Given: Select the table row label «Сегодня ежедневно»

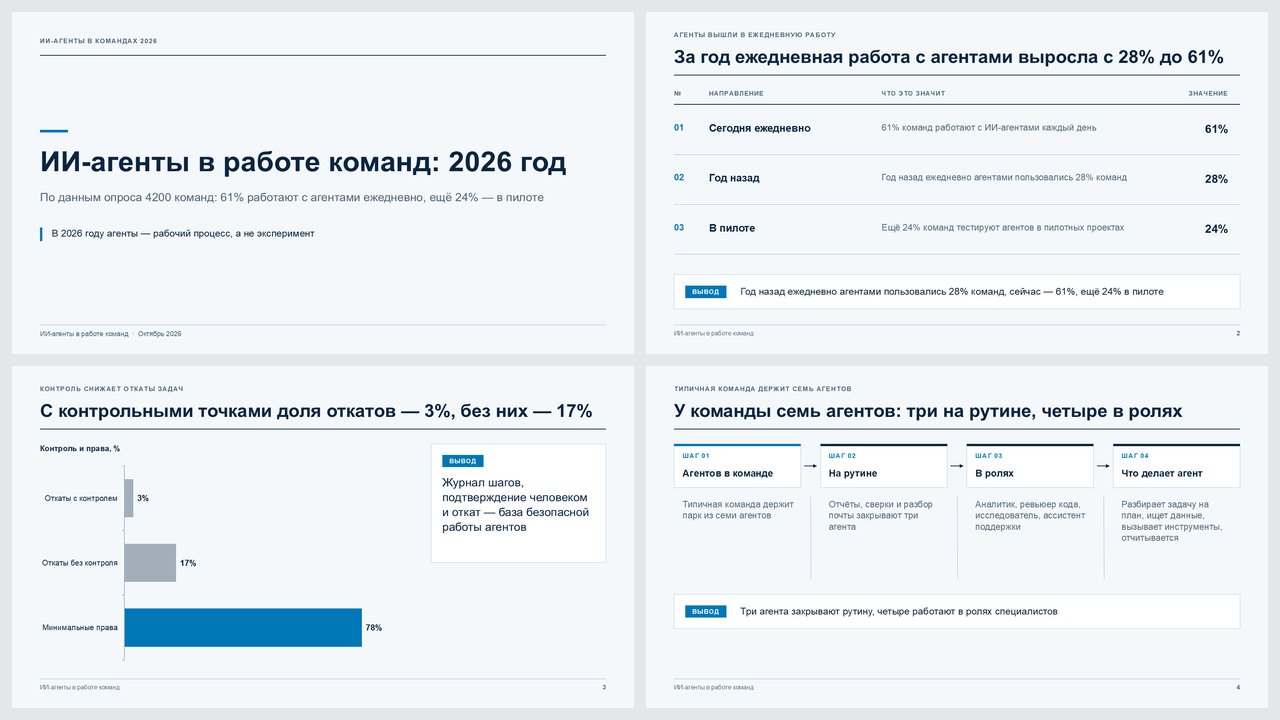Looking at the screenshot, I should point(760,129).
